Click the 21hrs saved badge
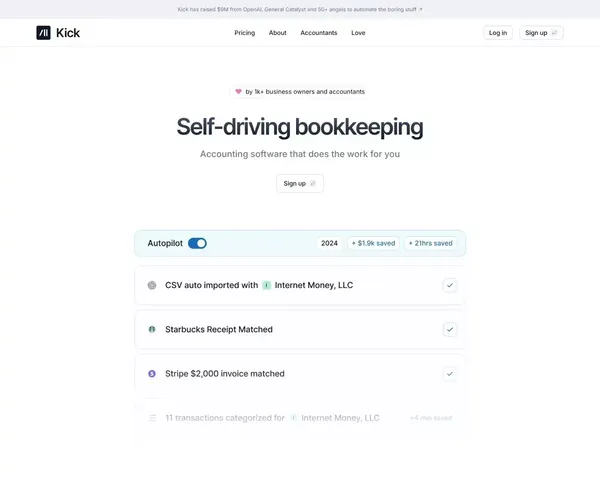Viewport: 600px width, 499px height. click(430, 243)
